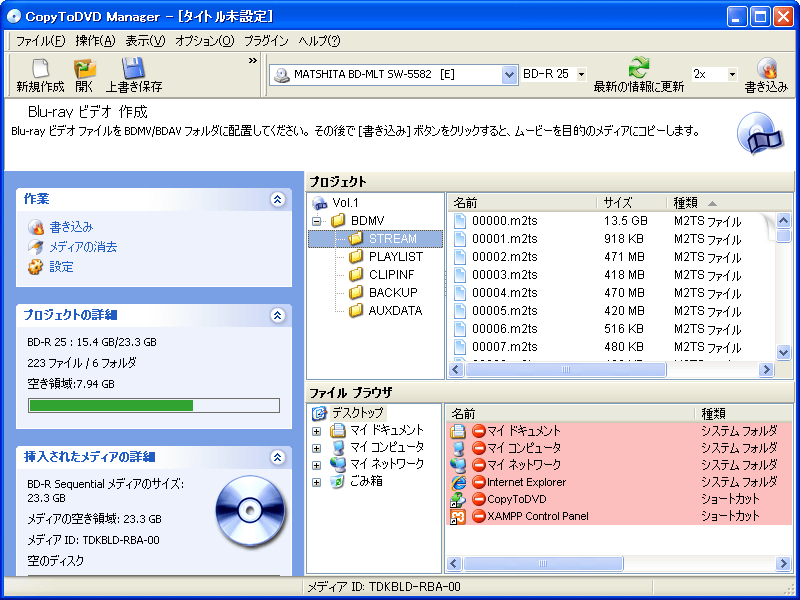Click the Vol.1 disc icon in project tree
Screen dimensions: 800x600
[x=319, y=203]
